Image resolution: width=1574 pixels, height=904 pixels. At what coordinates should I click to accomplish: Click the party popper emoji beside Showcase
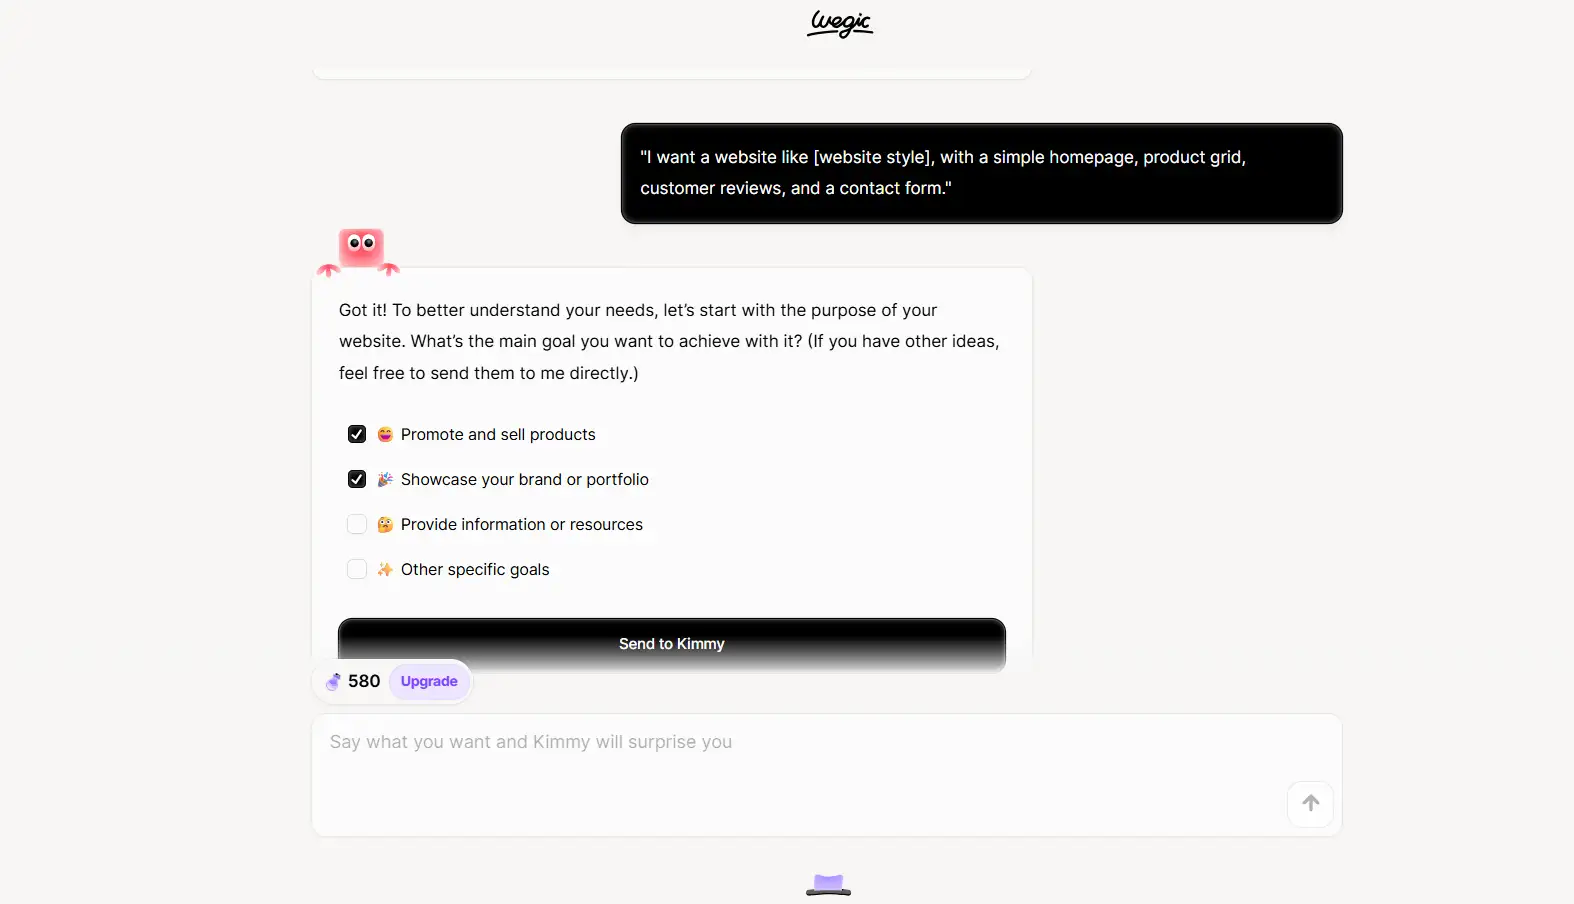click(385, 480)
